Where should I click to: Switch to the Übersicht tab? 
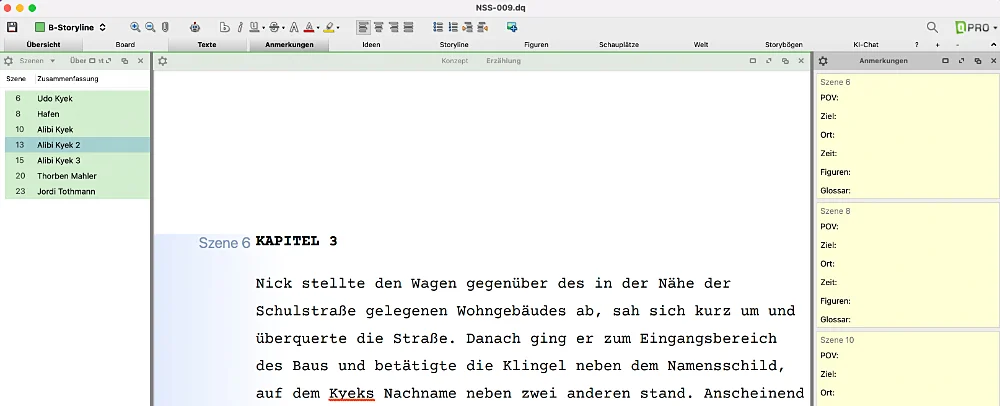(43, 45)
